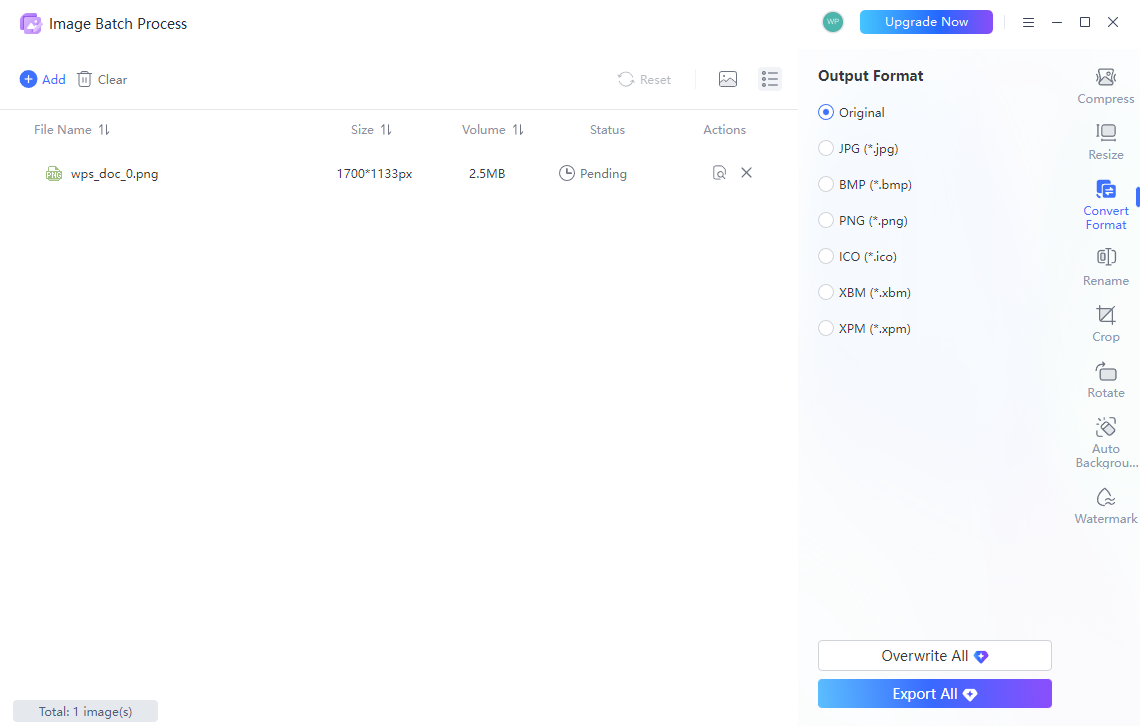Click the PNG file type icon

point(54,174)
